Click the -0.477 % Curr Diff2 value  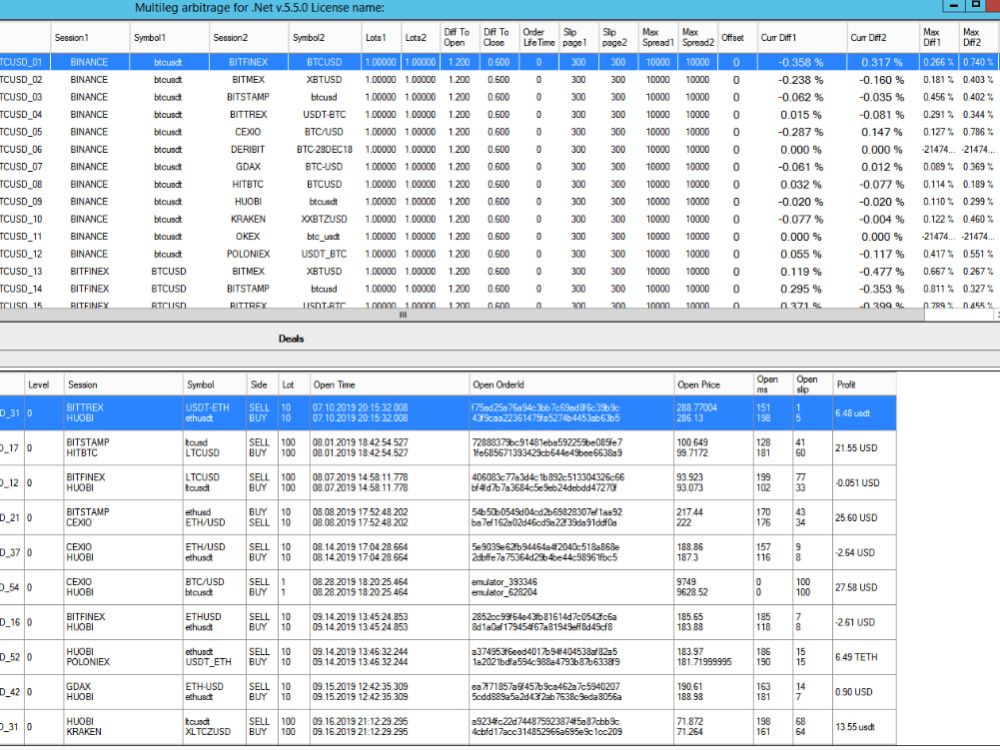[x=883, y=271]
